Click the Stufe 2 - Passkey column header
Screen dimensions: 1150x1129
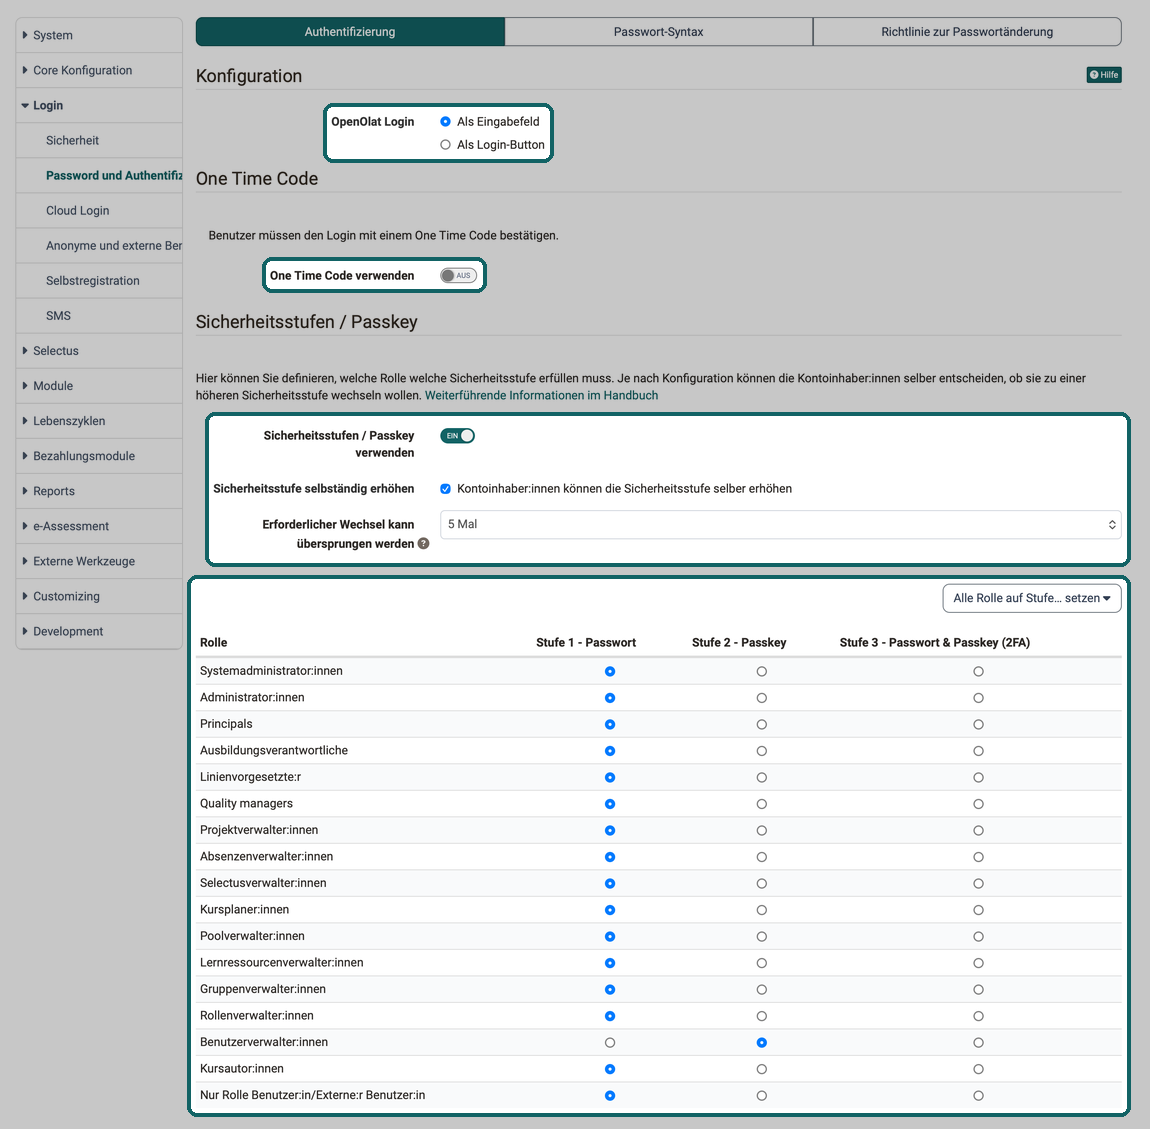click(x=739, y=643)
